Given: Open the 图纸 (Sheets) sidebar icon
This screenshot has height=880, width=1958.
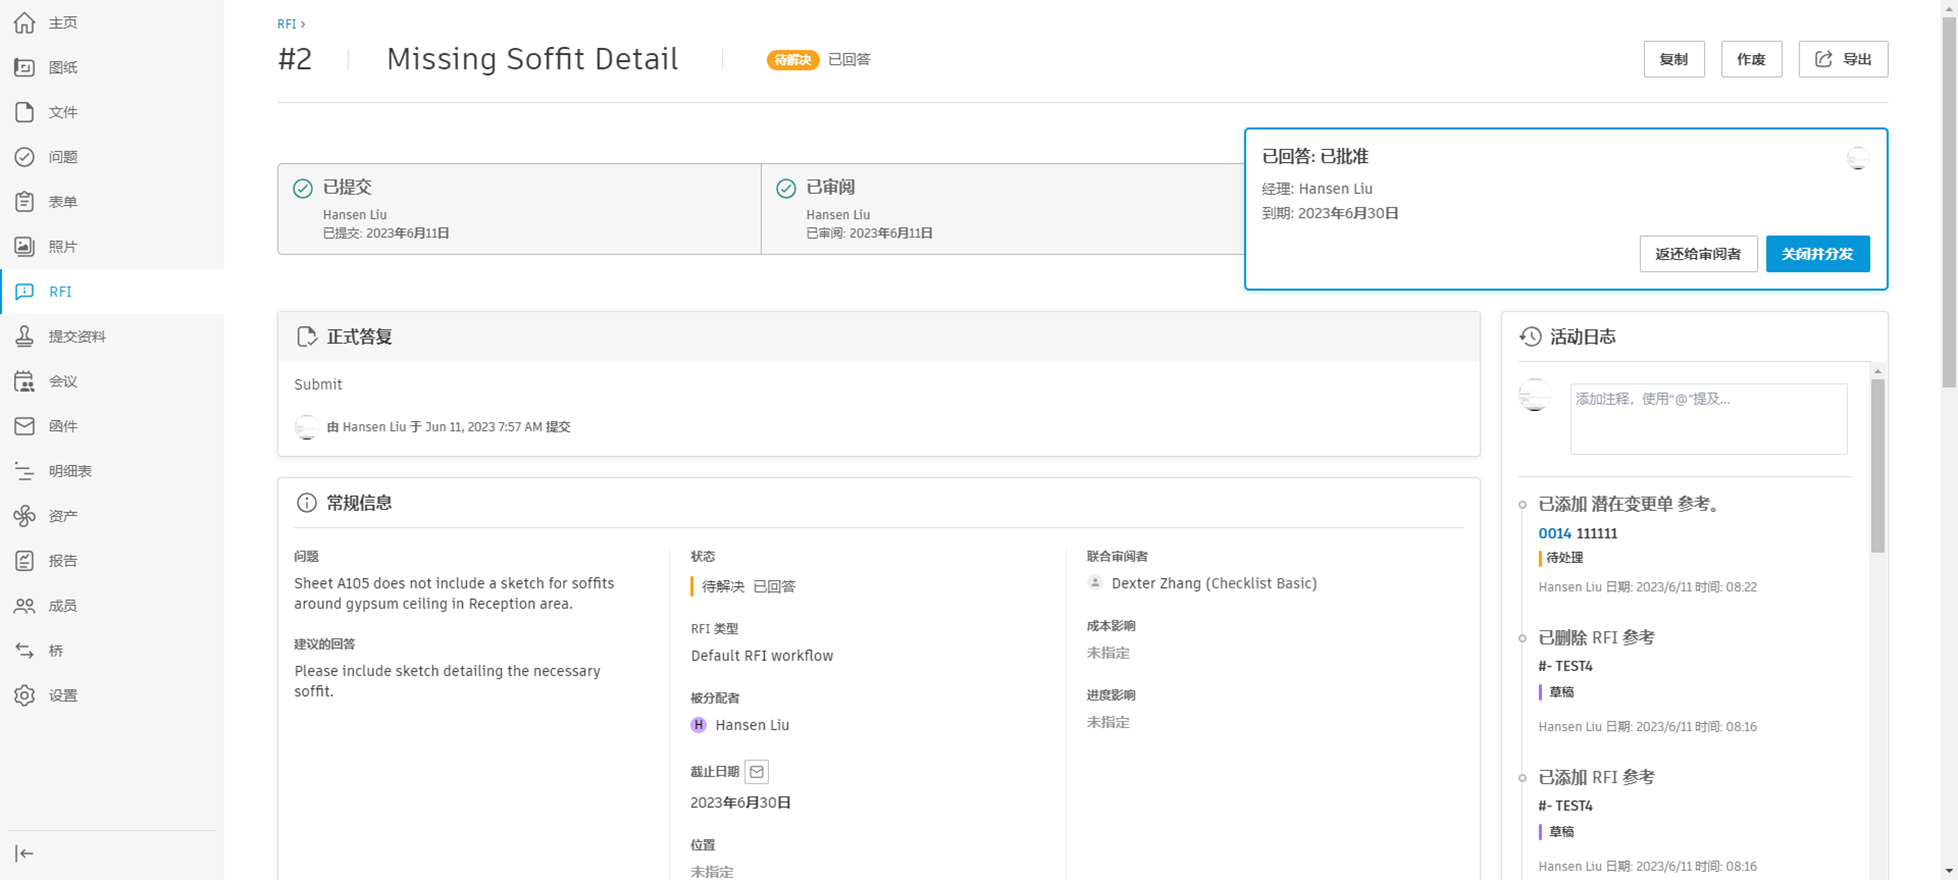Looking at the screenshot, I should point(25,67).
